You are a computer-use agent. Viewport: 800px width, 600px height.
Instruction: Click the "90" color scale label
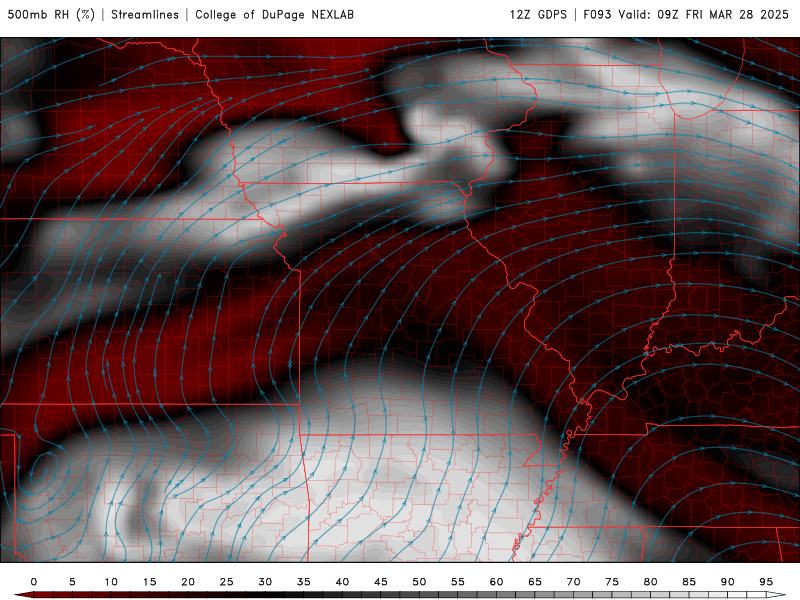pos(727,582)
